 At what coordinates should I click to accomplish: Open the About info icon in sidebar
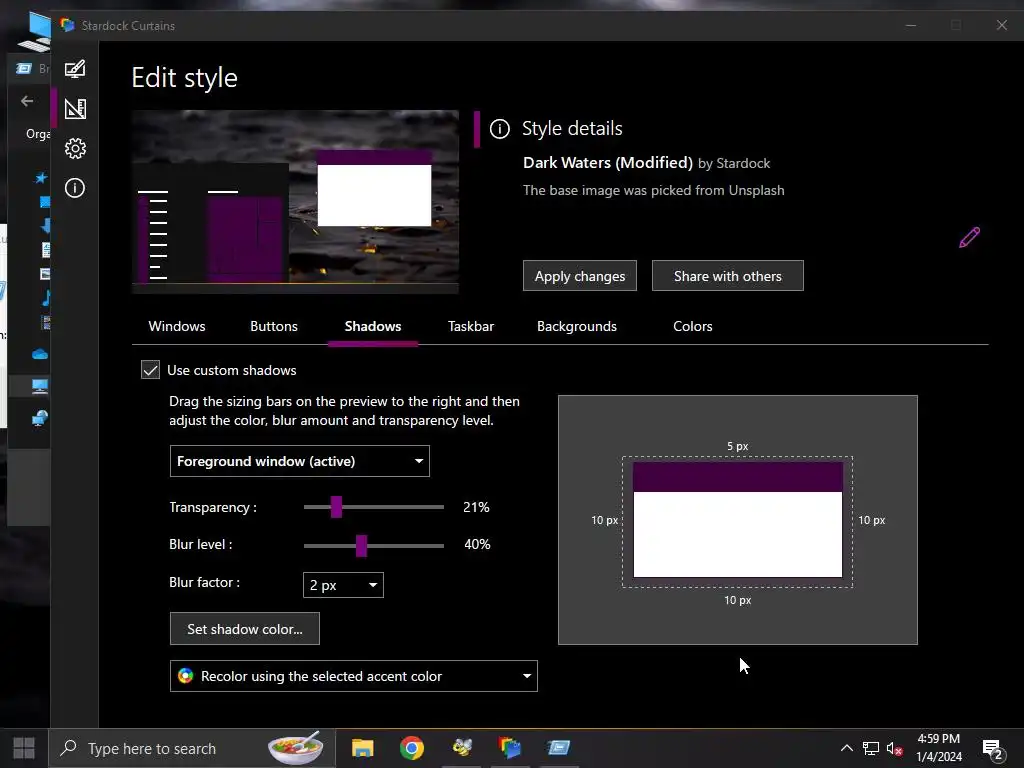tap(75, 188)
